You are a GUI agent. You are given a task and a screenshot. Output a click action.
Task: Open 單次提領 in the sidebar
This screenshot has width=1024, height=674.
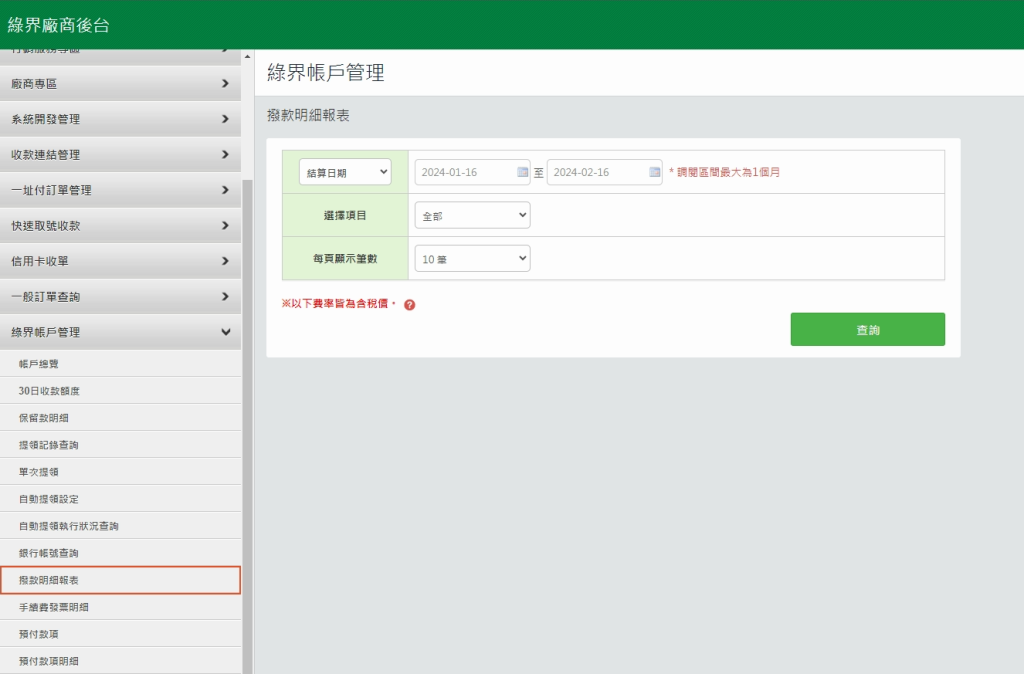pos(120,472)
